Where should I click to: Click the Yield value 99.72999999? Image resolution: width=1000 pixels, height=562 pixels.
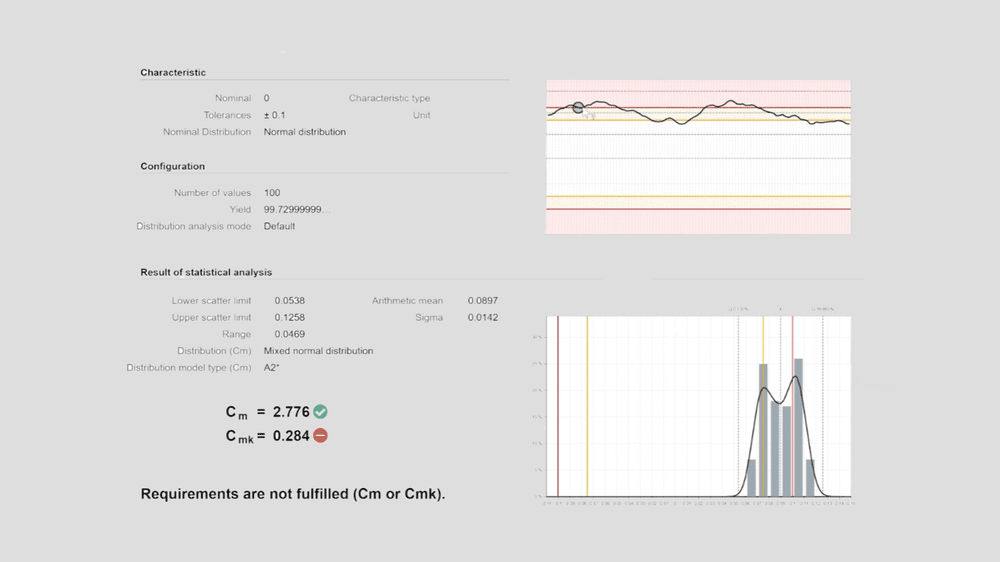pos(297,209)
